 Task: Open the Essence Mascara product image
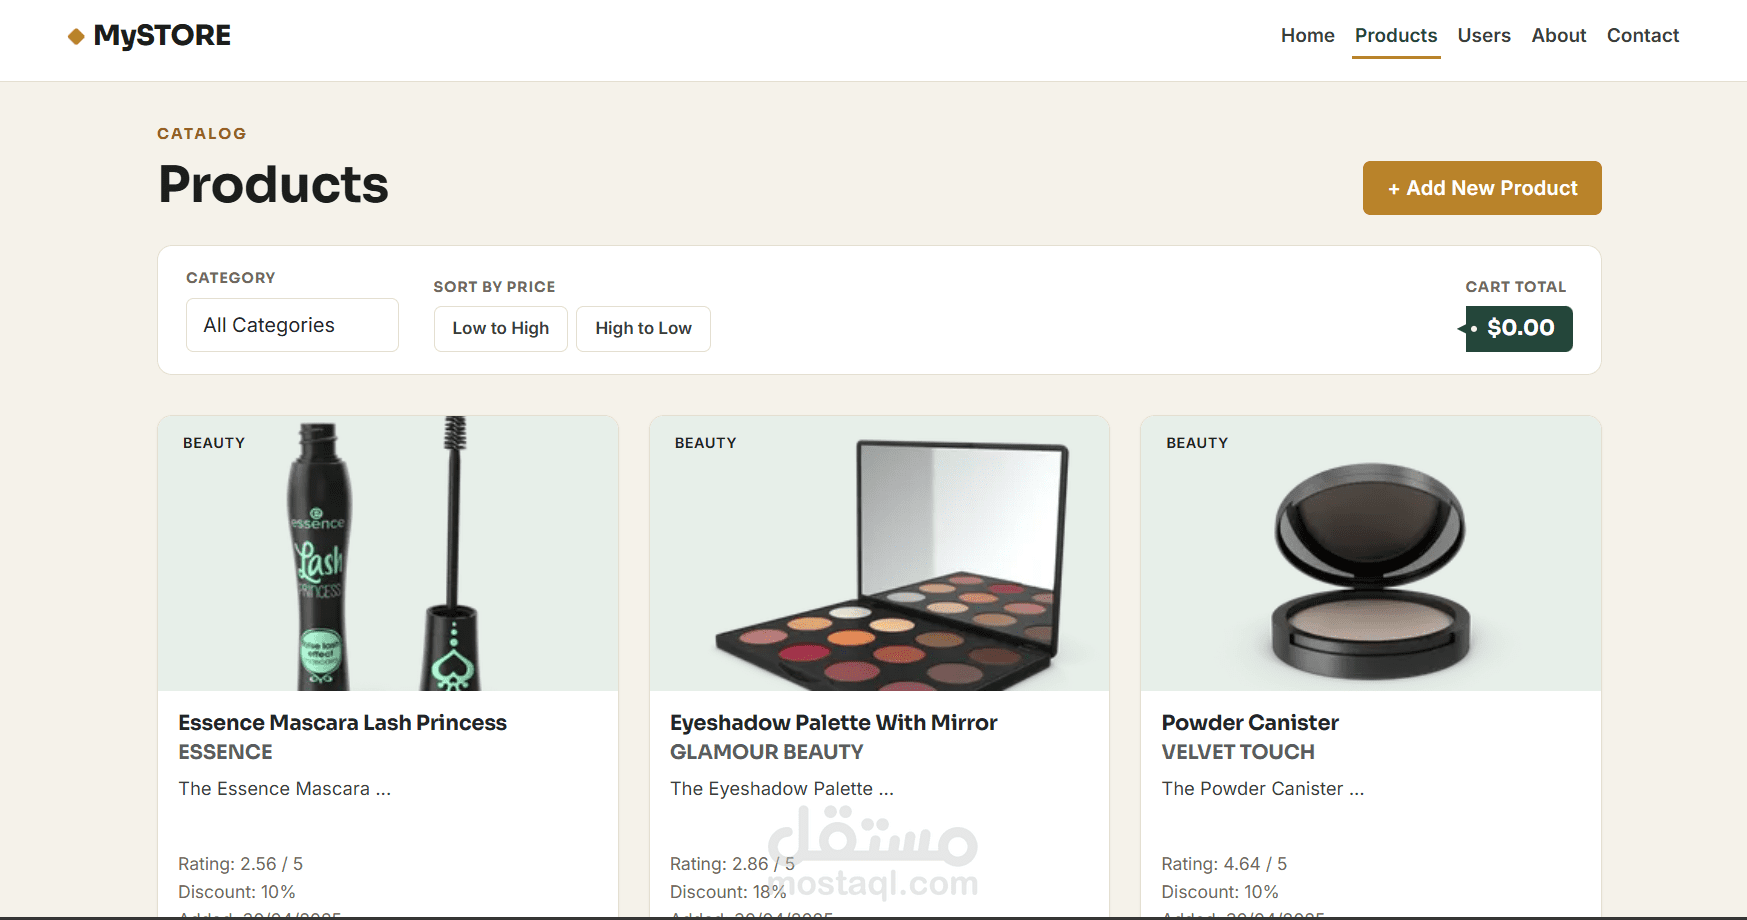(388, 553)
